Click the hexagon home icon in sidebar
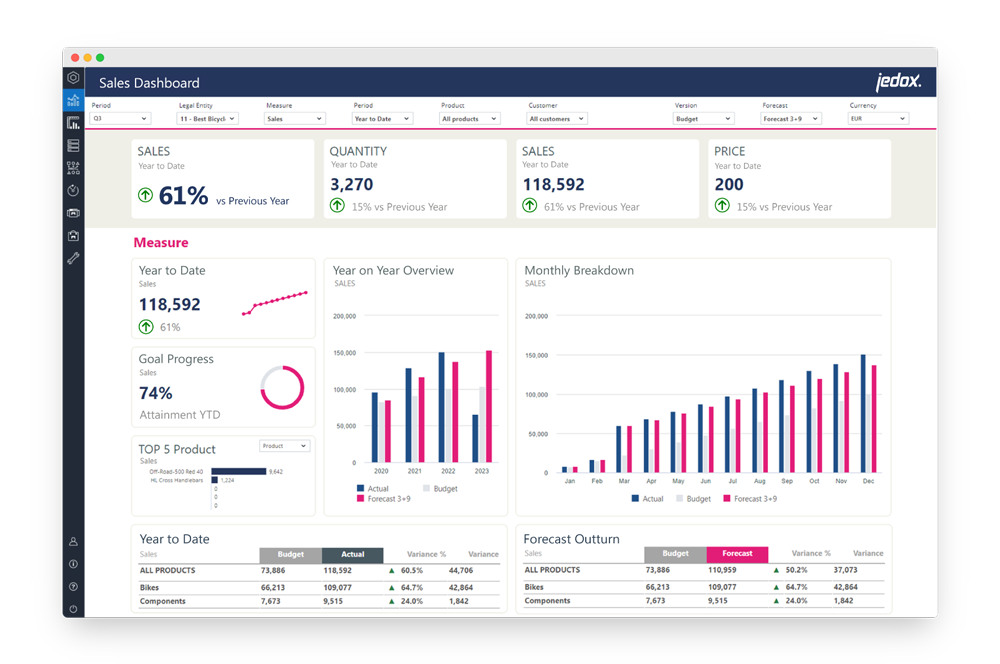The width and height of the screenshot is (1000, 664). pyautogui.click(x=73, y=78)
